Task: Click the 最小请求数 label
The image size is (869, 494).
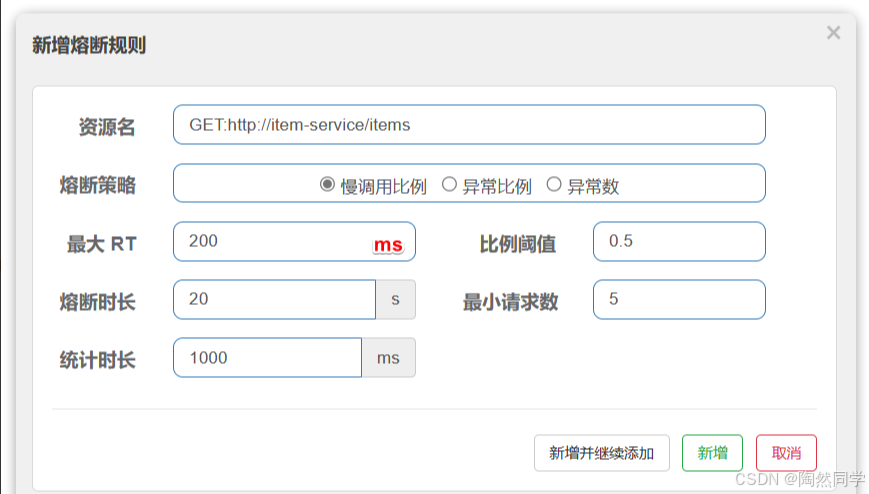Action: pyautogui.click(x=510, y=302)
